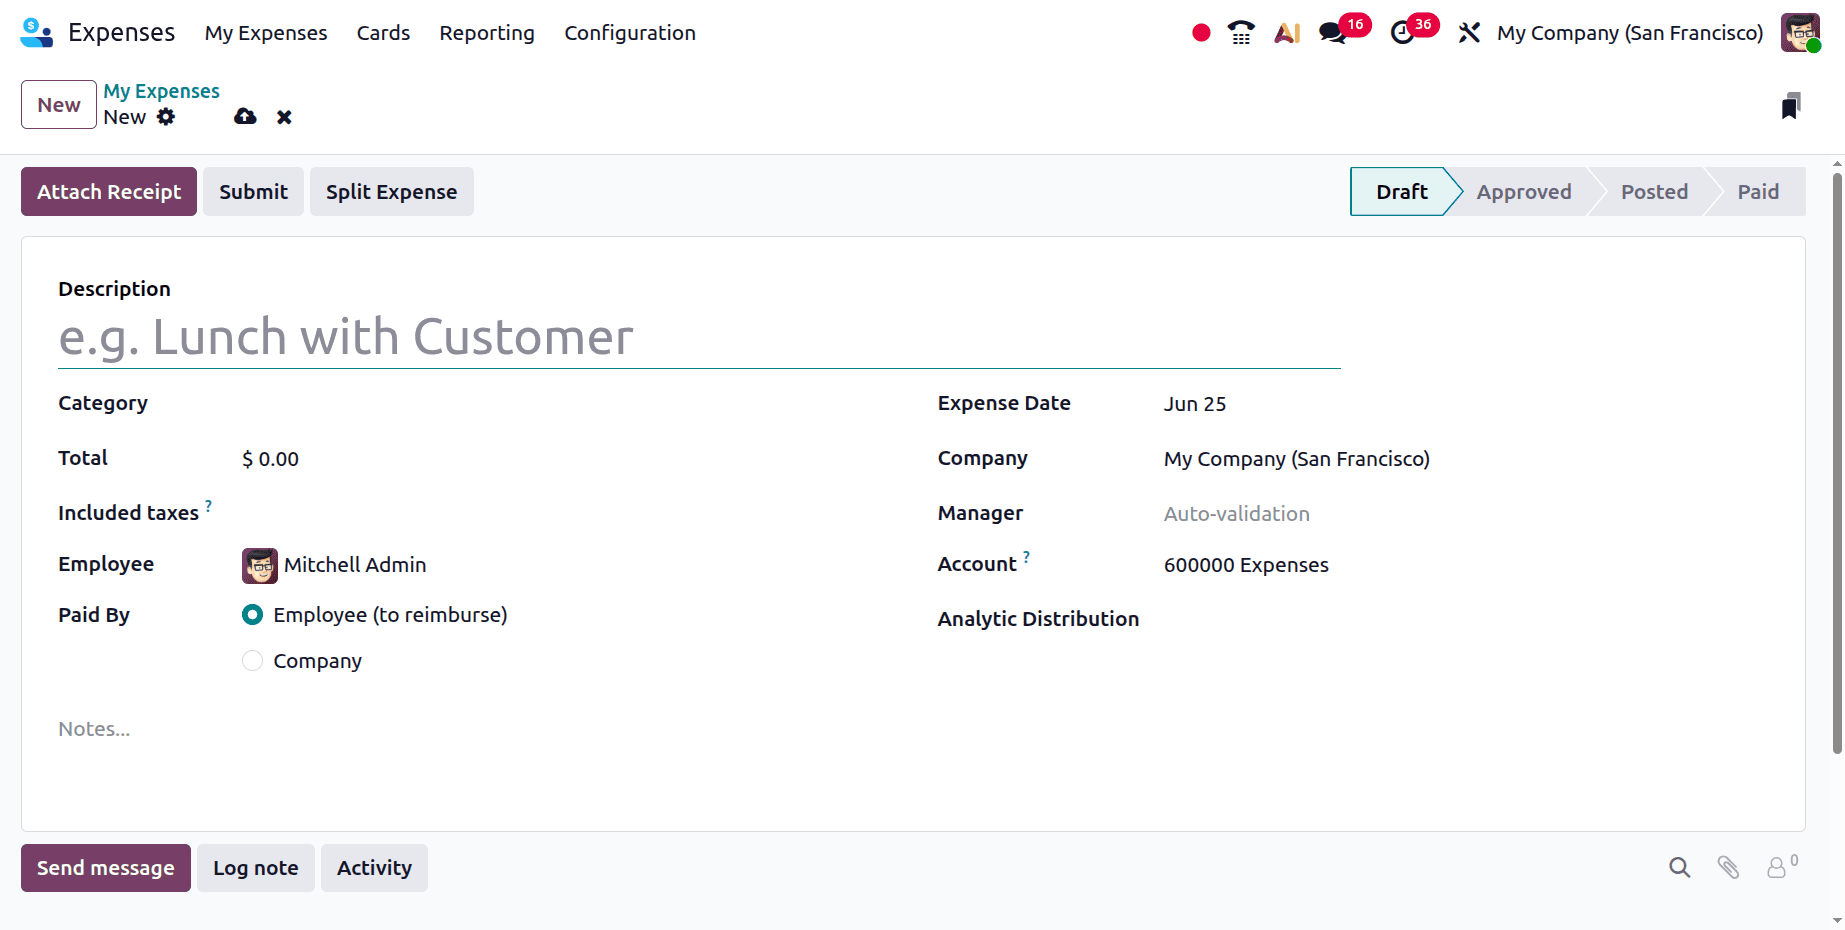The height and width of the screenshot is (930, 1845).
Task: Open the gear actions menu beside New
Action: pos(166,117)
